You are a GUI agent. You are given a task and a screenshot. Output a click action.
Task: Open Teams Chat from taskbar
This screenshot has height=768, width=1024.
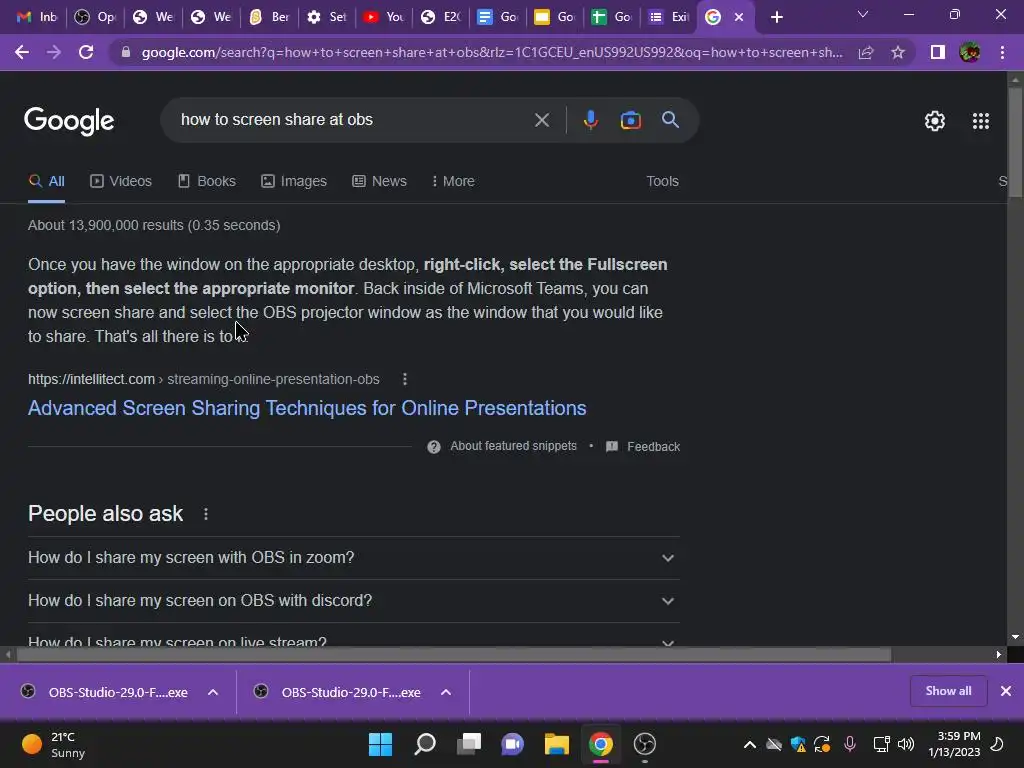tap(512, 744)
